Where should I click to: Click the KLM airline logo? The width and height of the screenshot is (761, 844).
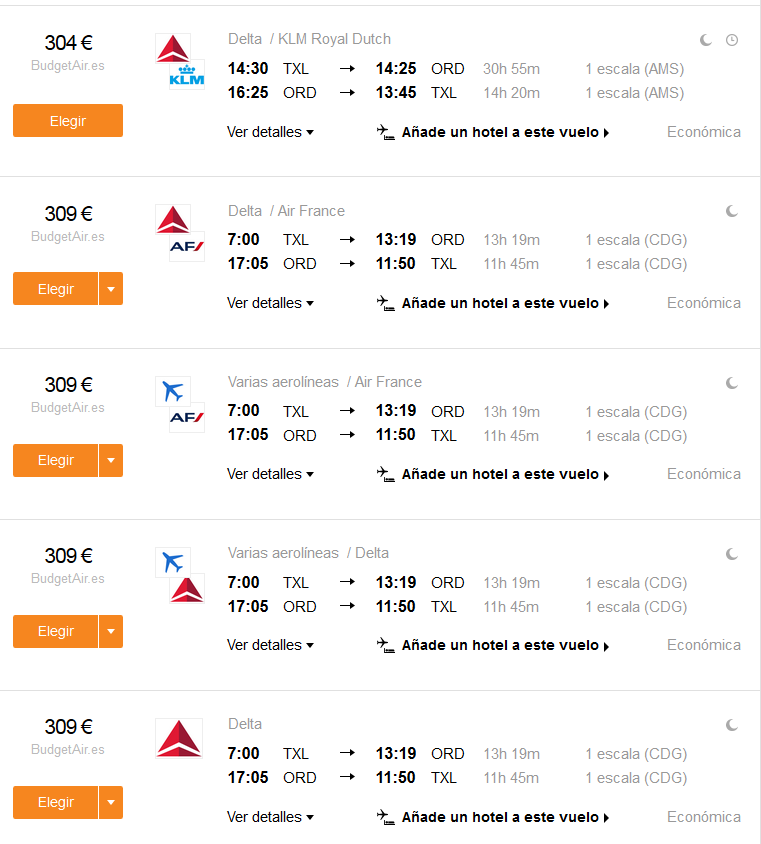pyautogui.click(x=187, y=75)
